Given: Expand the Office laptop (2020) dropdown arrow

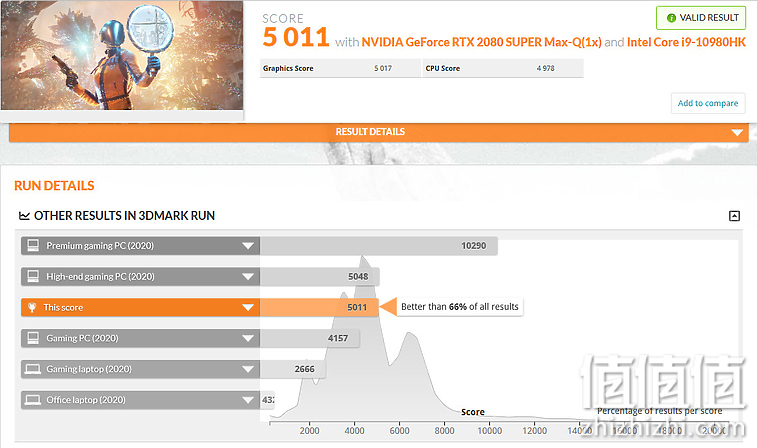Looking at the screenshot, I should tap(248, 400).
